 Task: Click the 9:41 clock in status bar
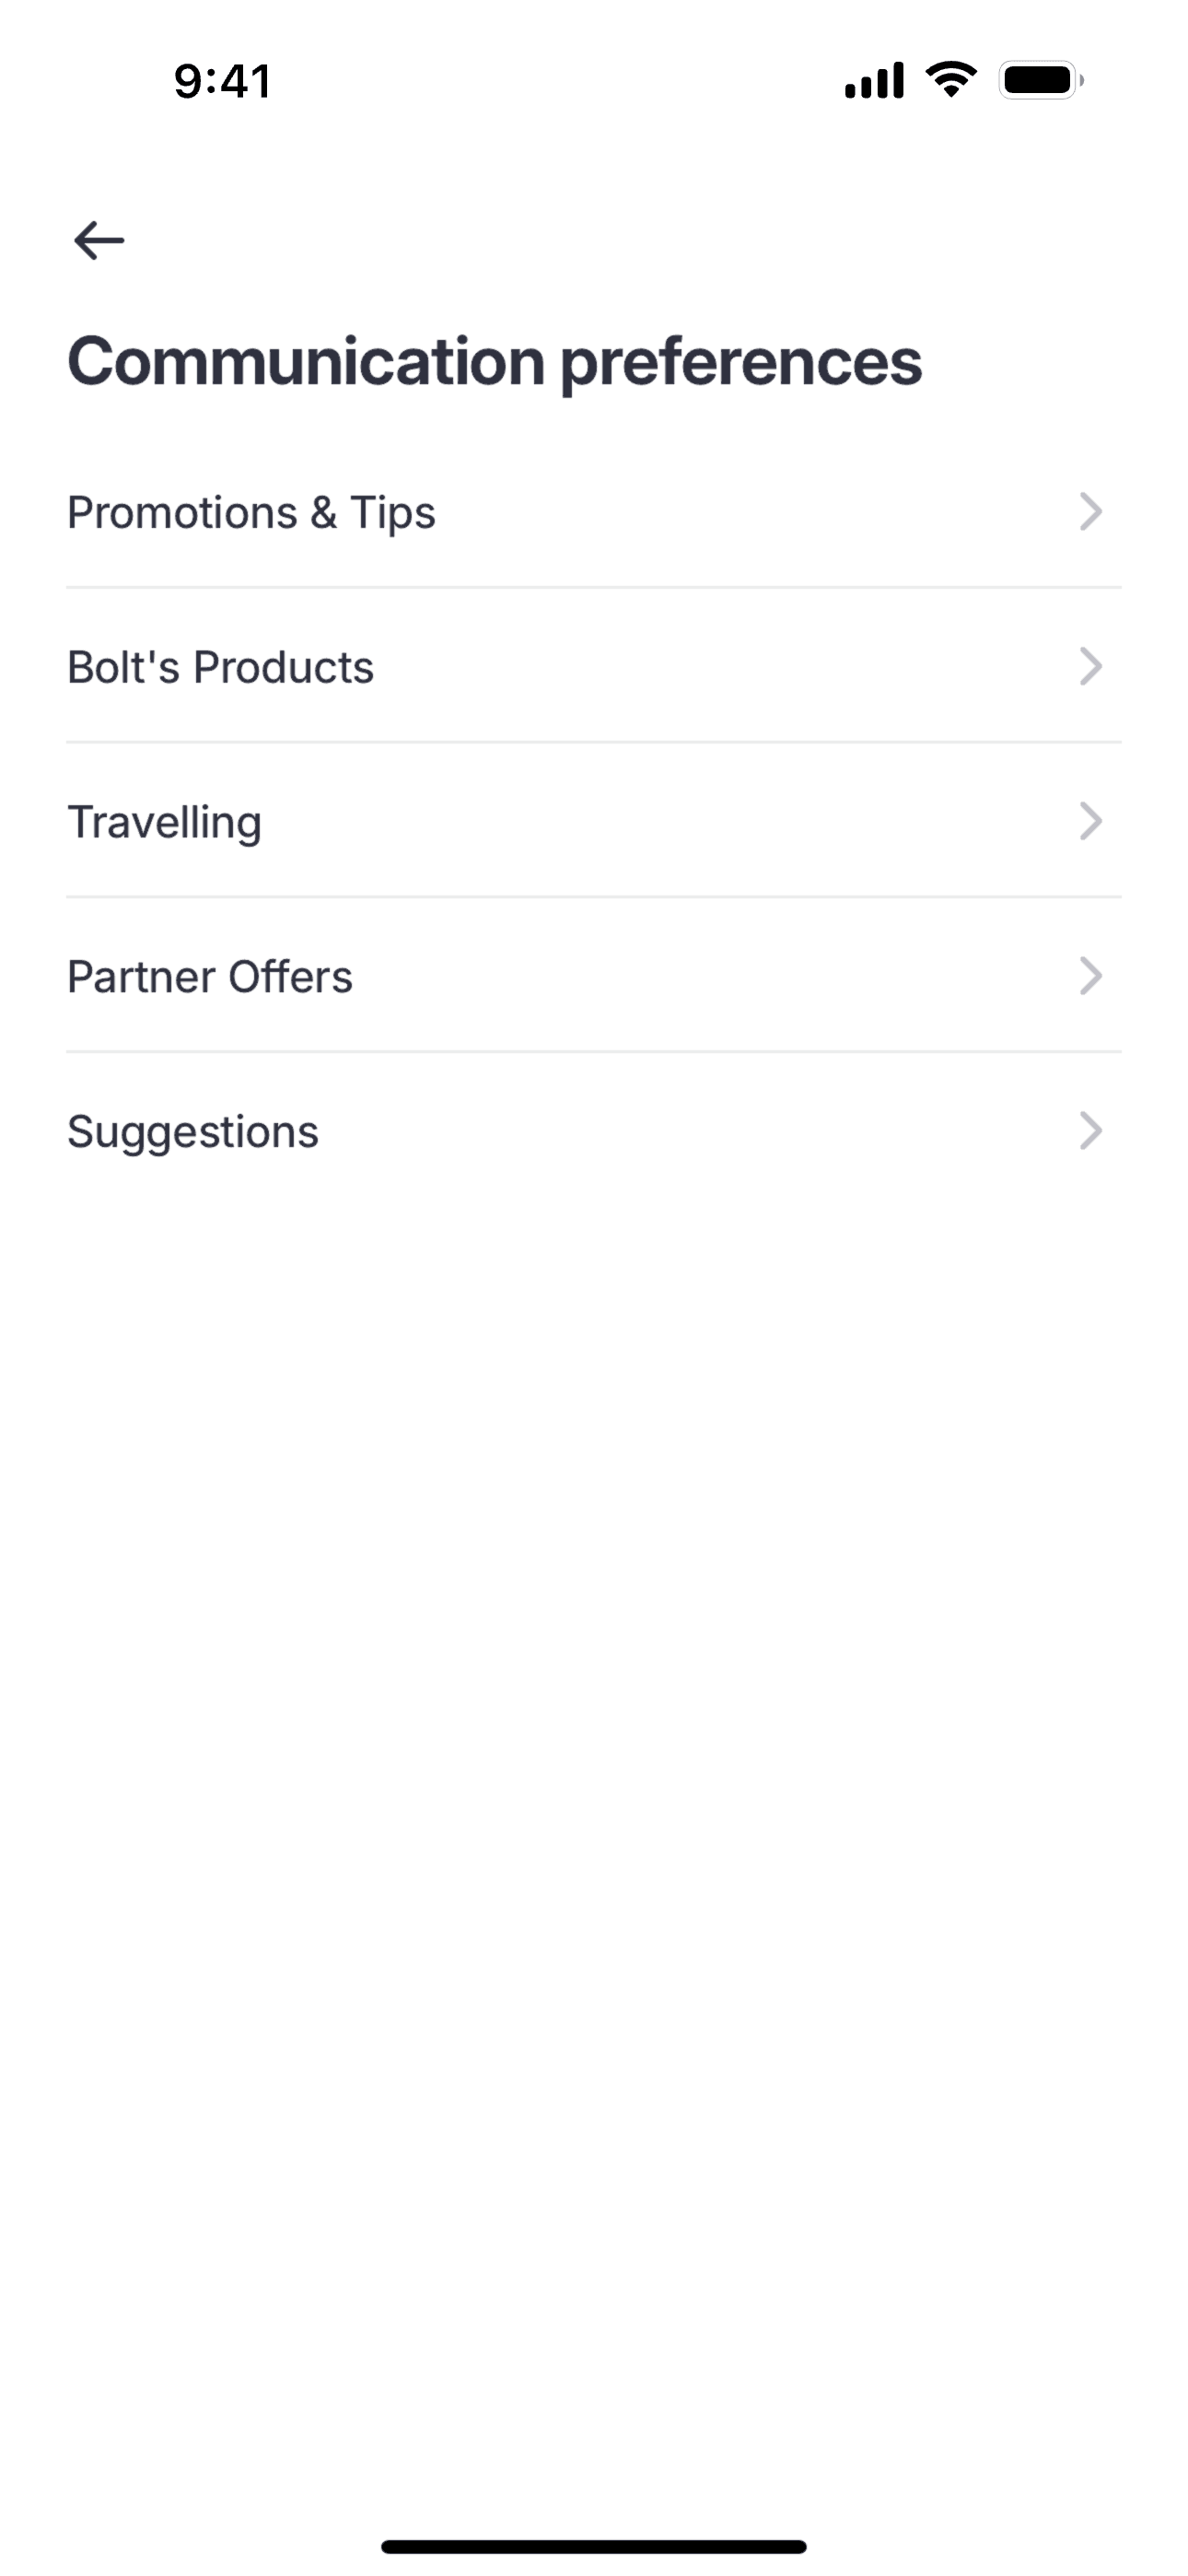coord(222,81)
